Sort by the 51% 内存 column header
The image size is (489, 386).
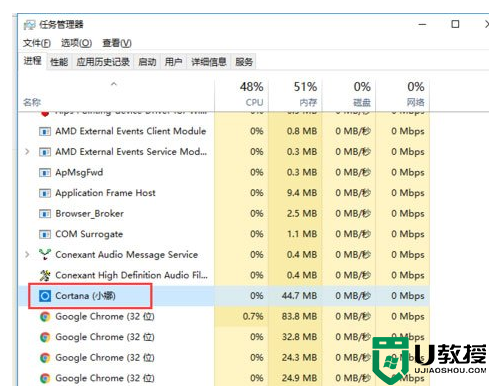295,94
